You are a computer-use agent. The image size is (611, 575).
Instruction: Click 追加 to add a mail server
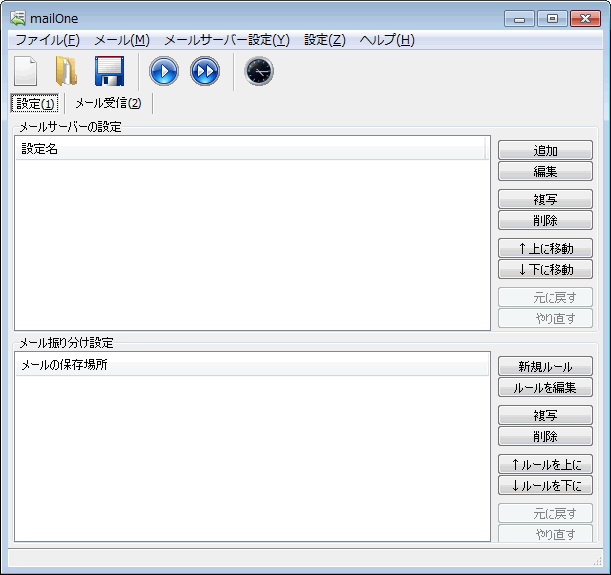pos(545,150)
